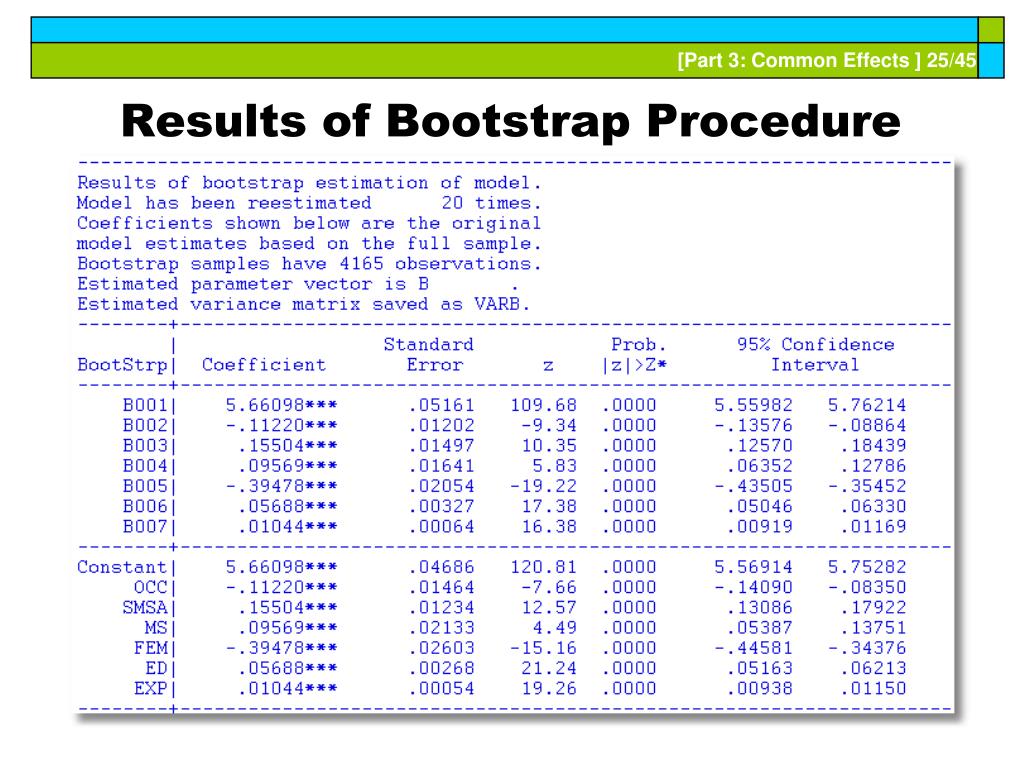The image size is (1024, 768).
Task: Click confidence bound '.06213'
Action: click(873, 669)
